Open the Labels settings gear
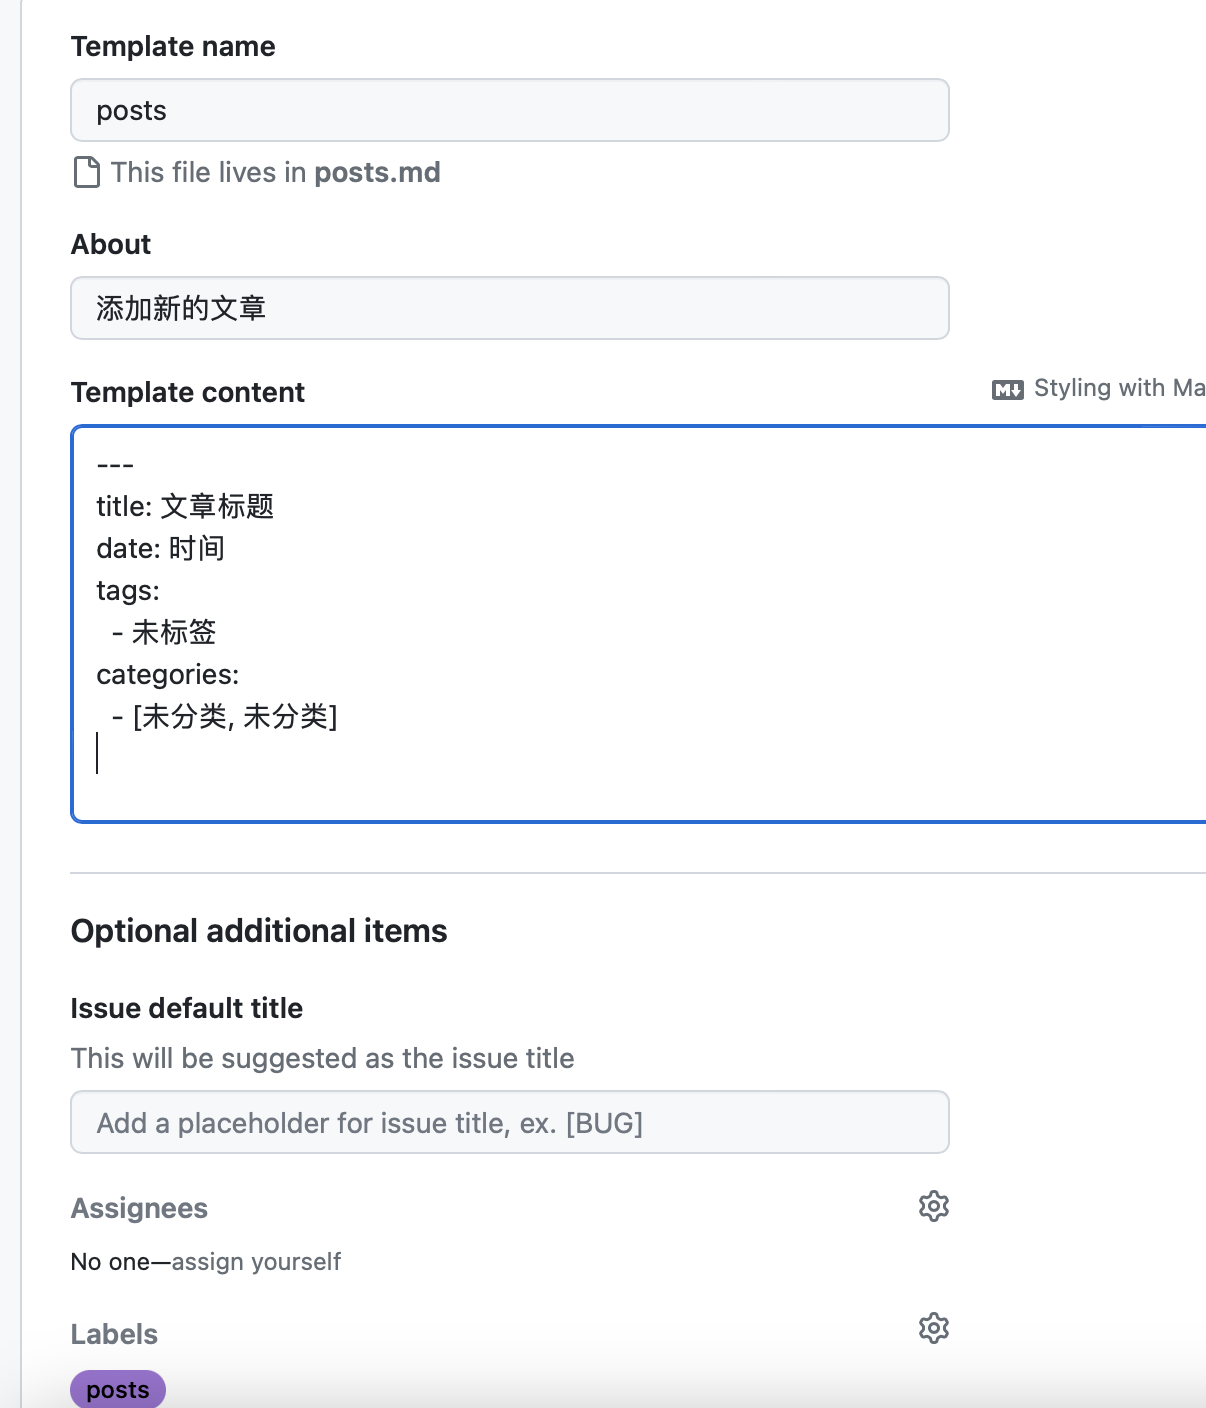The height and width of the screenshot is (1408, 1206). tap(933, 1328)
